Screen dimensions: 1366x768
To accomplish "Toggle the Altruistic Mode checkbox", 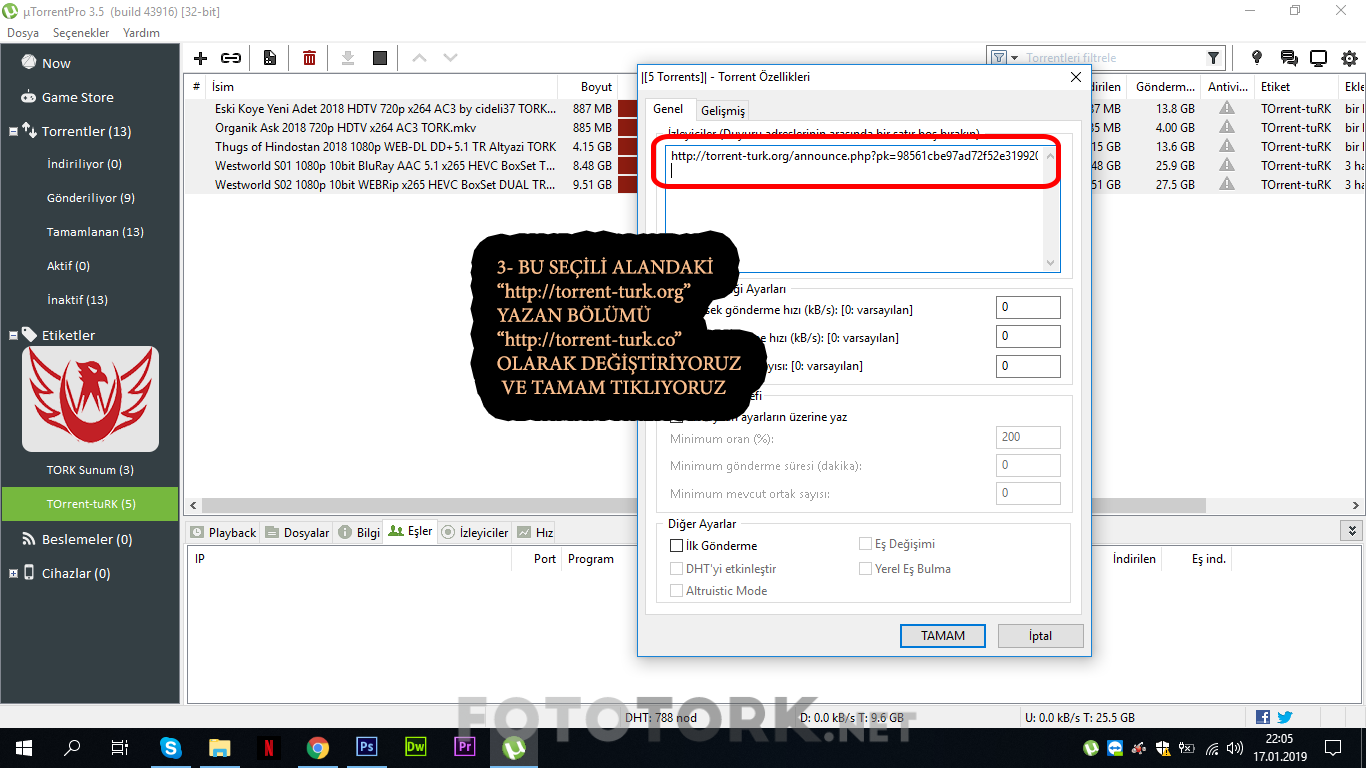I will (x=677, y=591).
